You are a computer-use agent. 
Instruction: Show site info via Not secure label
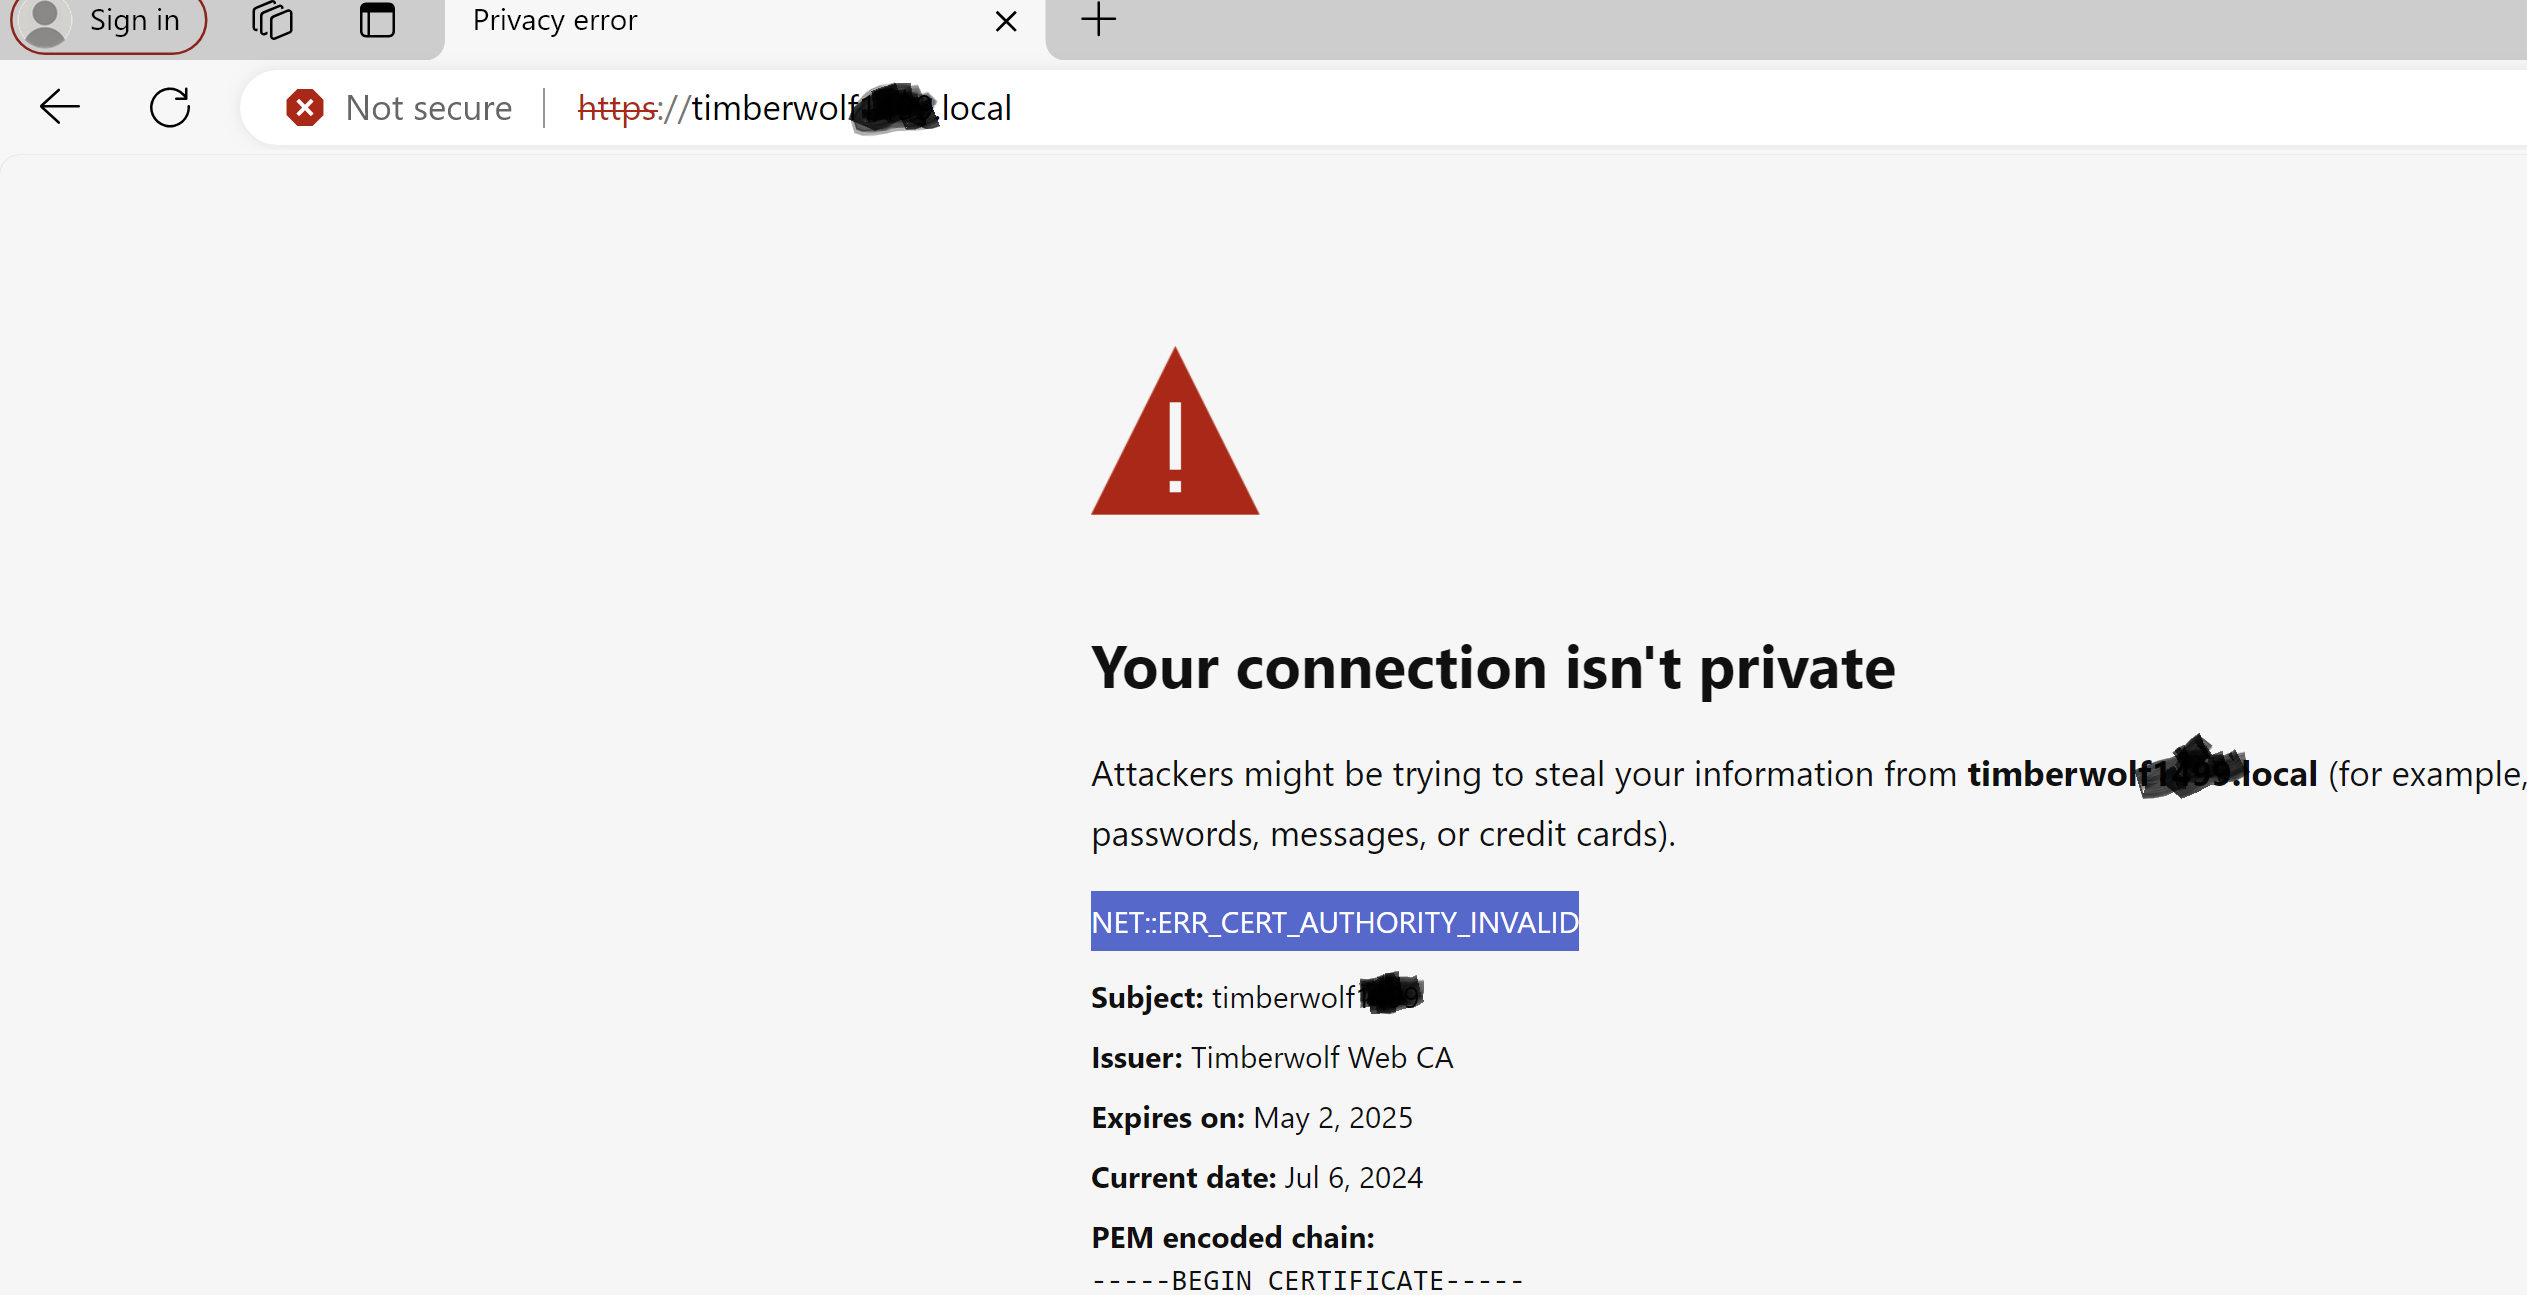[x=428, y=108]
